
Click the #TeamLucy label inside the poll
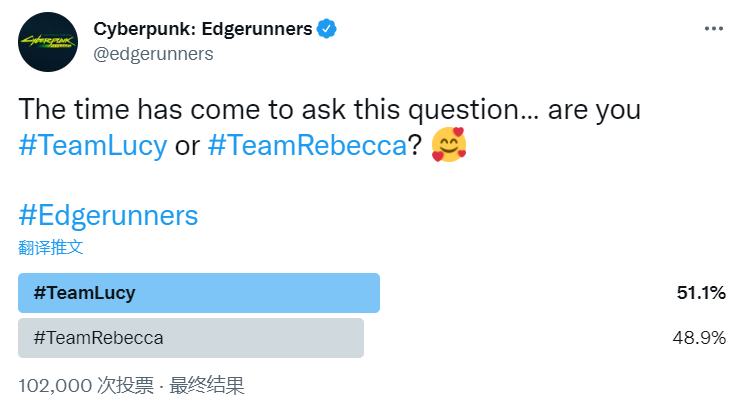click(x=84, y=293)
